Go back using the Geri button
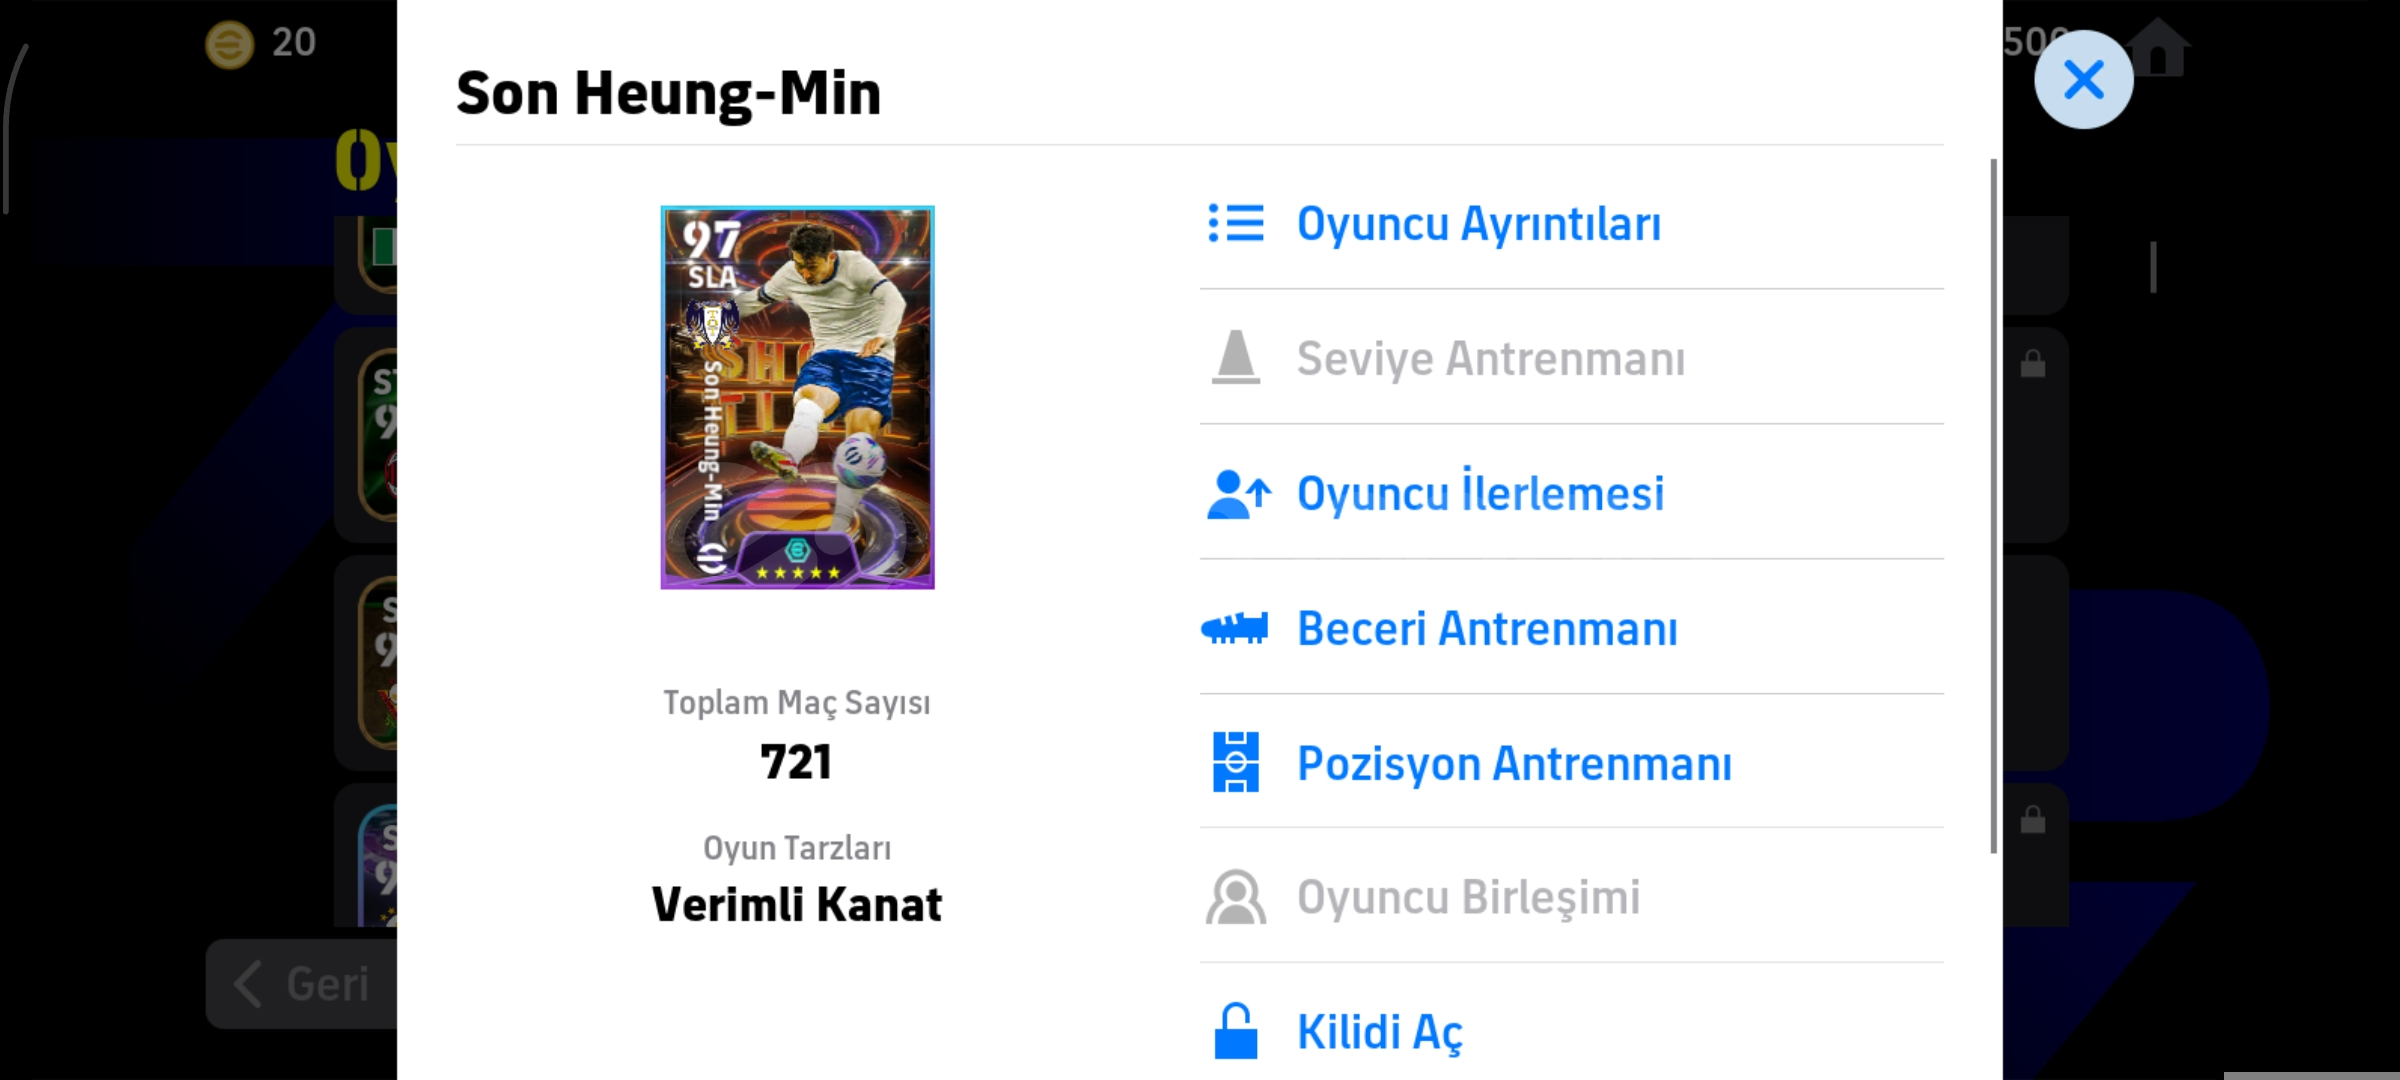 (302, 984)
